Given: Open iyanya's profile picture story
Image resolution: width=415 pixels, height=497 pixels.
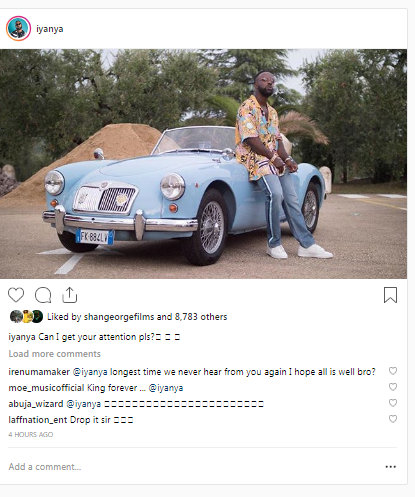Looking at the screenshot, I should [x=18, y=29].
